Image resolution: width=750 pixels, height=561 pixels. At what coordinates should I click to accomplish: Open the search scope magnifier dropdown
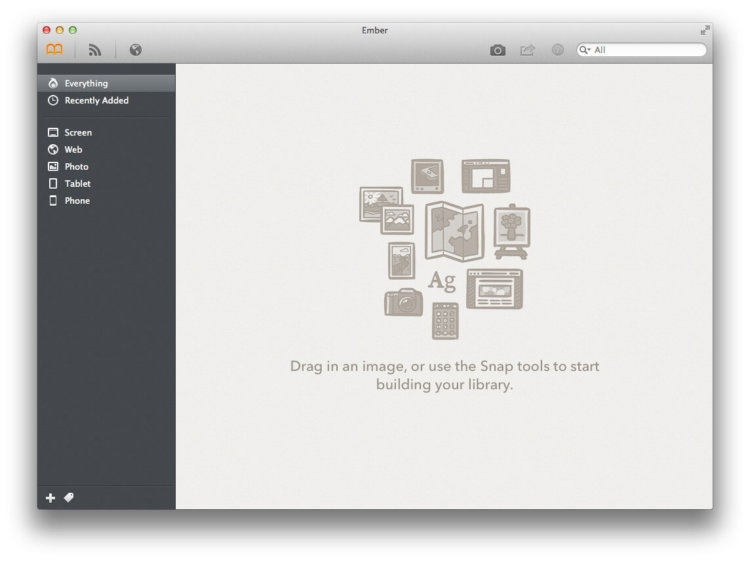coord(585,50)
